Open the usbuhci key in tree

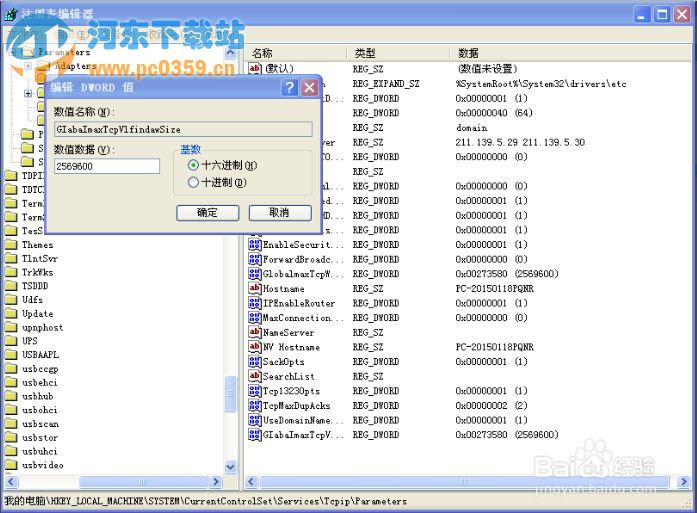pyautogui.click(x=40, y=451)
